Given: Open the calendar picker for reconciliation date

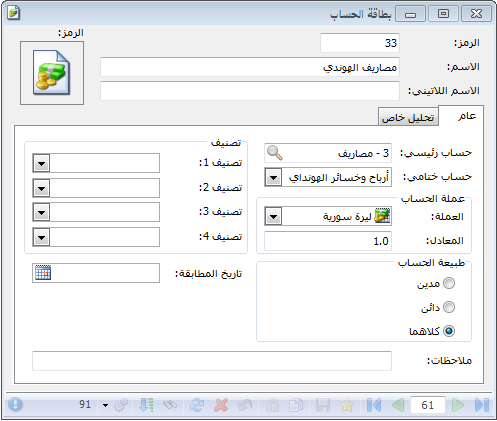Looking at the screenshot, I should (43, 273).
